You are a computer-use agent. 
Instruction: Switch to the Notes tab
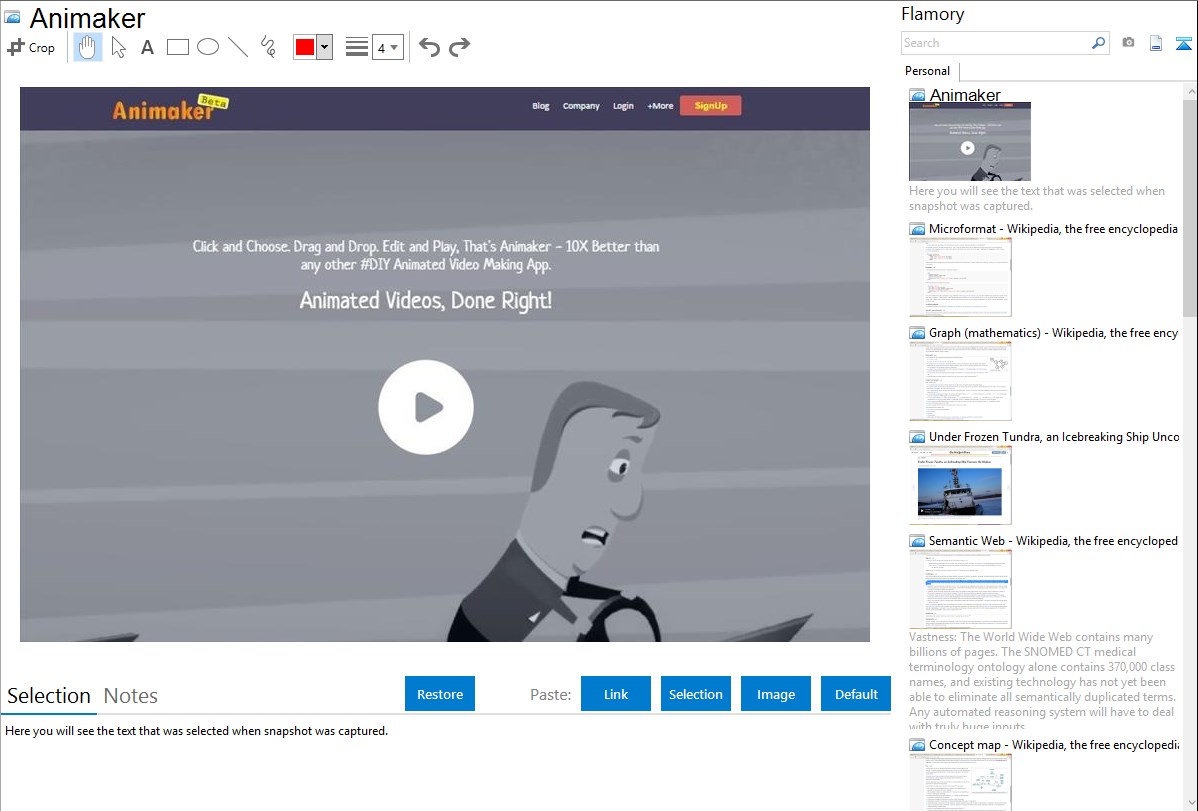tap(131, 696)
